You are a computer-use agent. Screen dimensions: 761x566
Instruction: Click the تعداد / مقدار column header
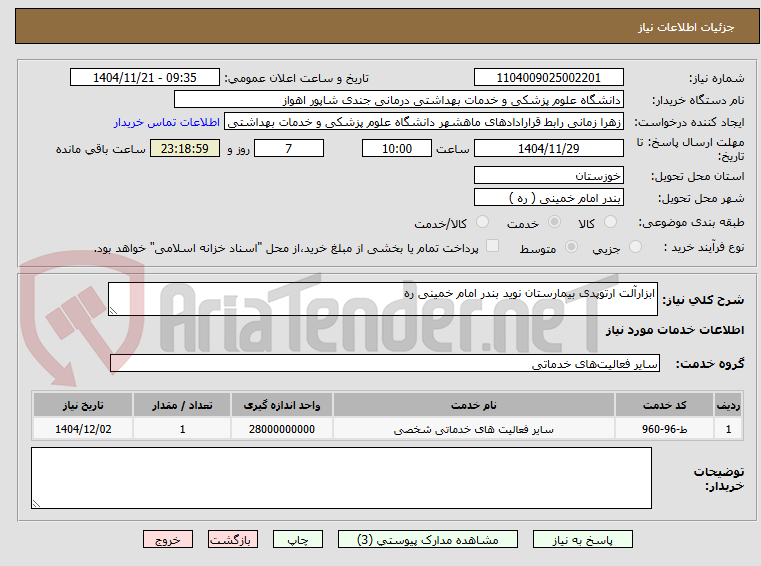pos(182,405)
